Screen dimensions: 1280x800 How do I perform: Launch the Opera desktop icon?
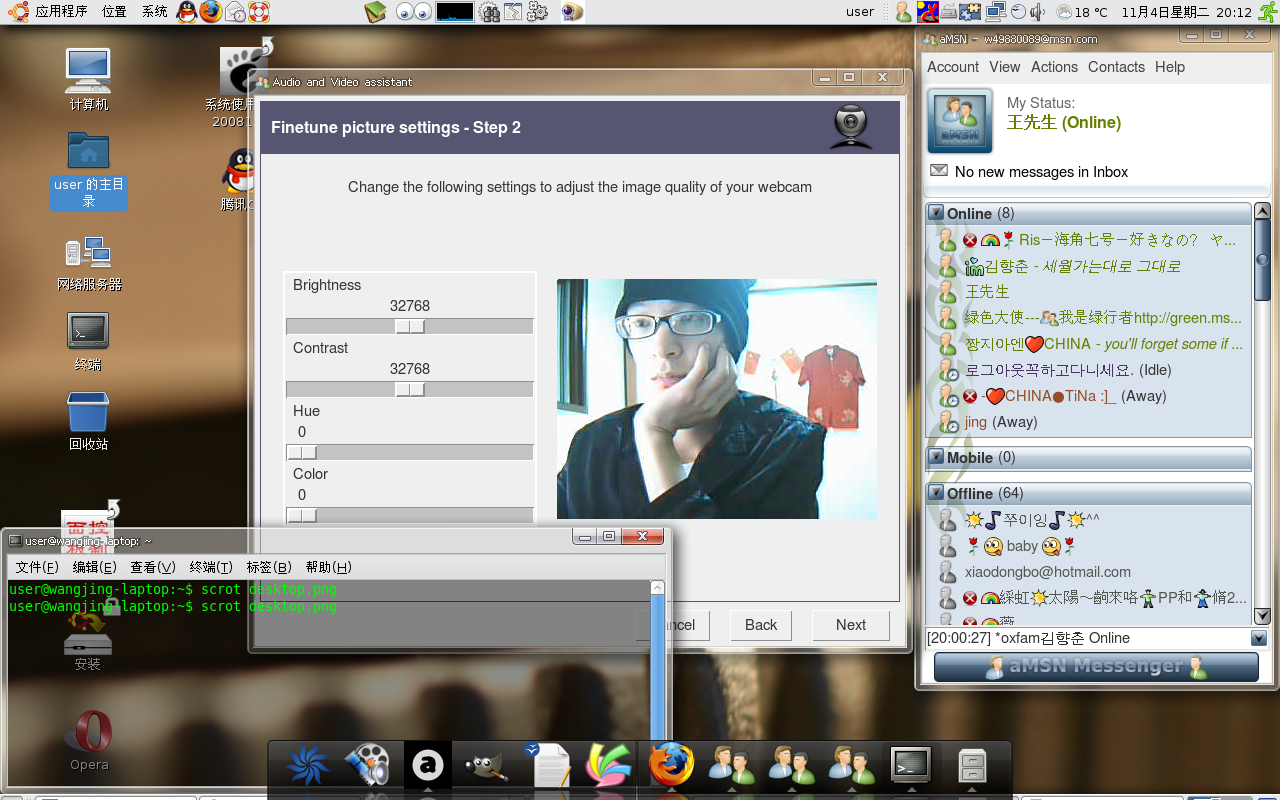(x=88, y=740)
